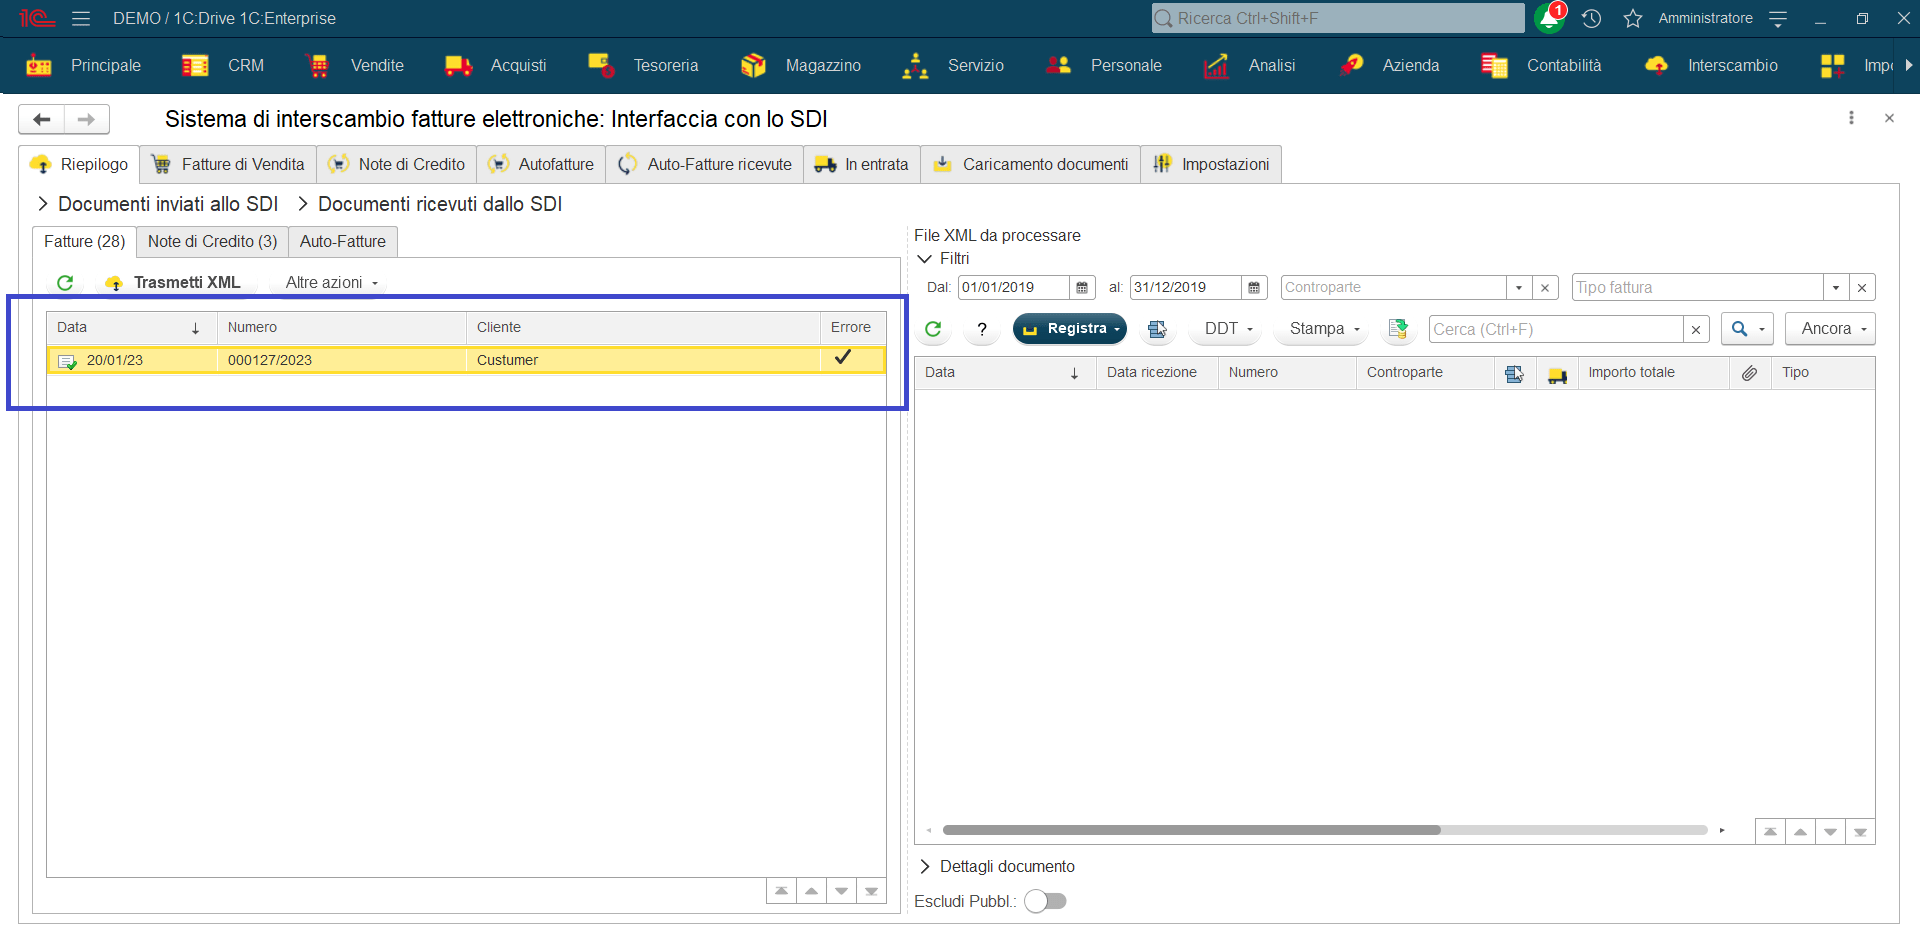This screenshot has width=1920, height=930.
Task: Open the history clock icon
Action: 1592,18
